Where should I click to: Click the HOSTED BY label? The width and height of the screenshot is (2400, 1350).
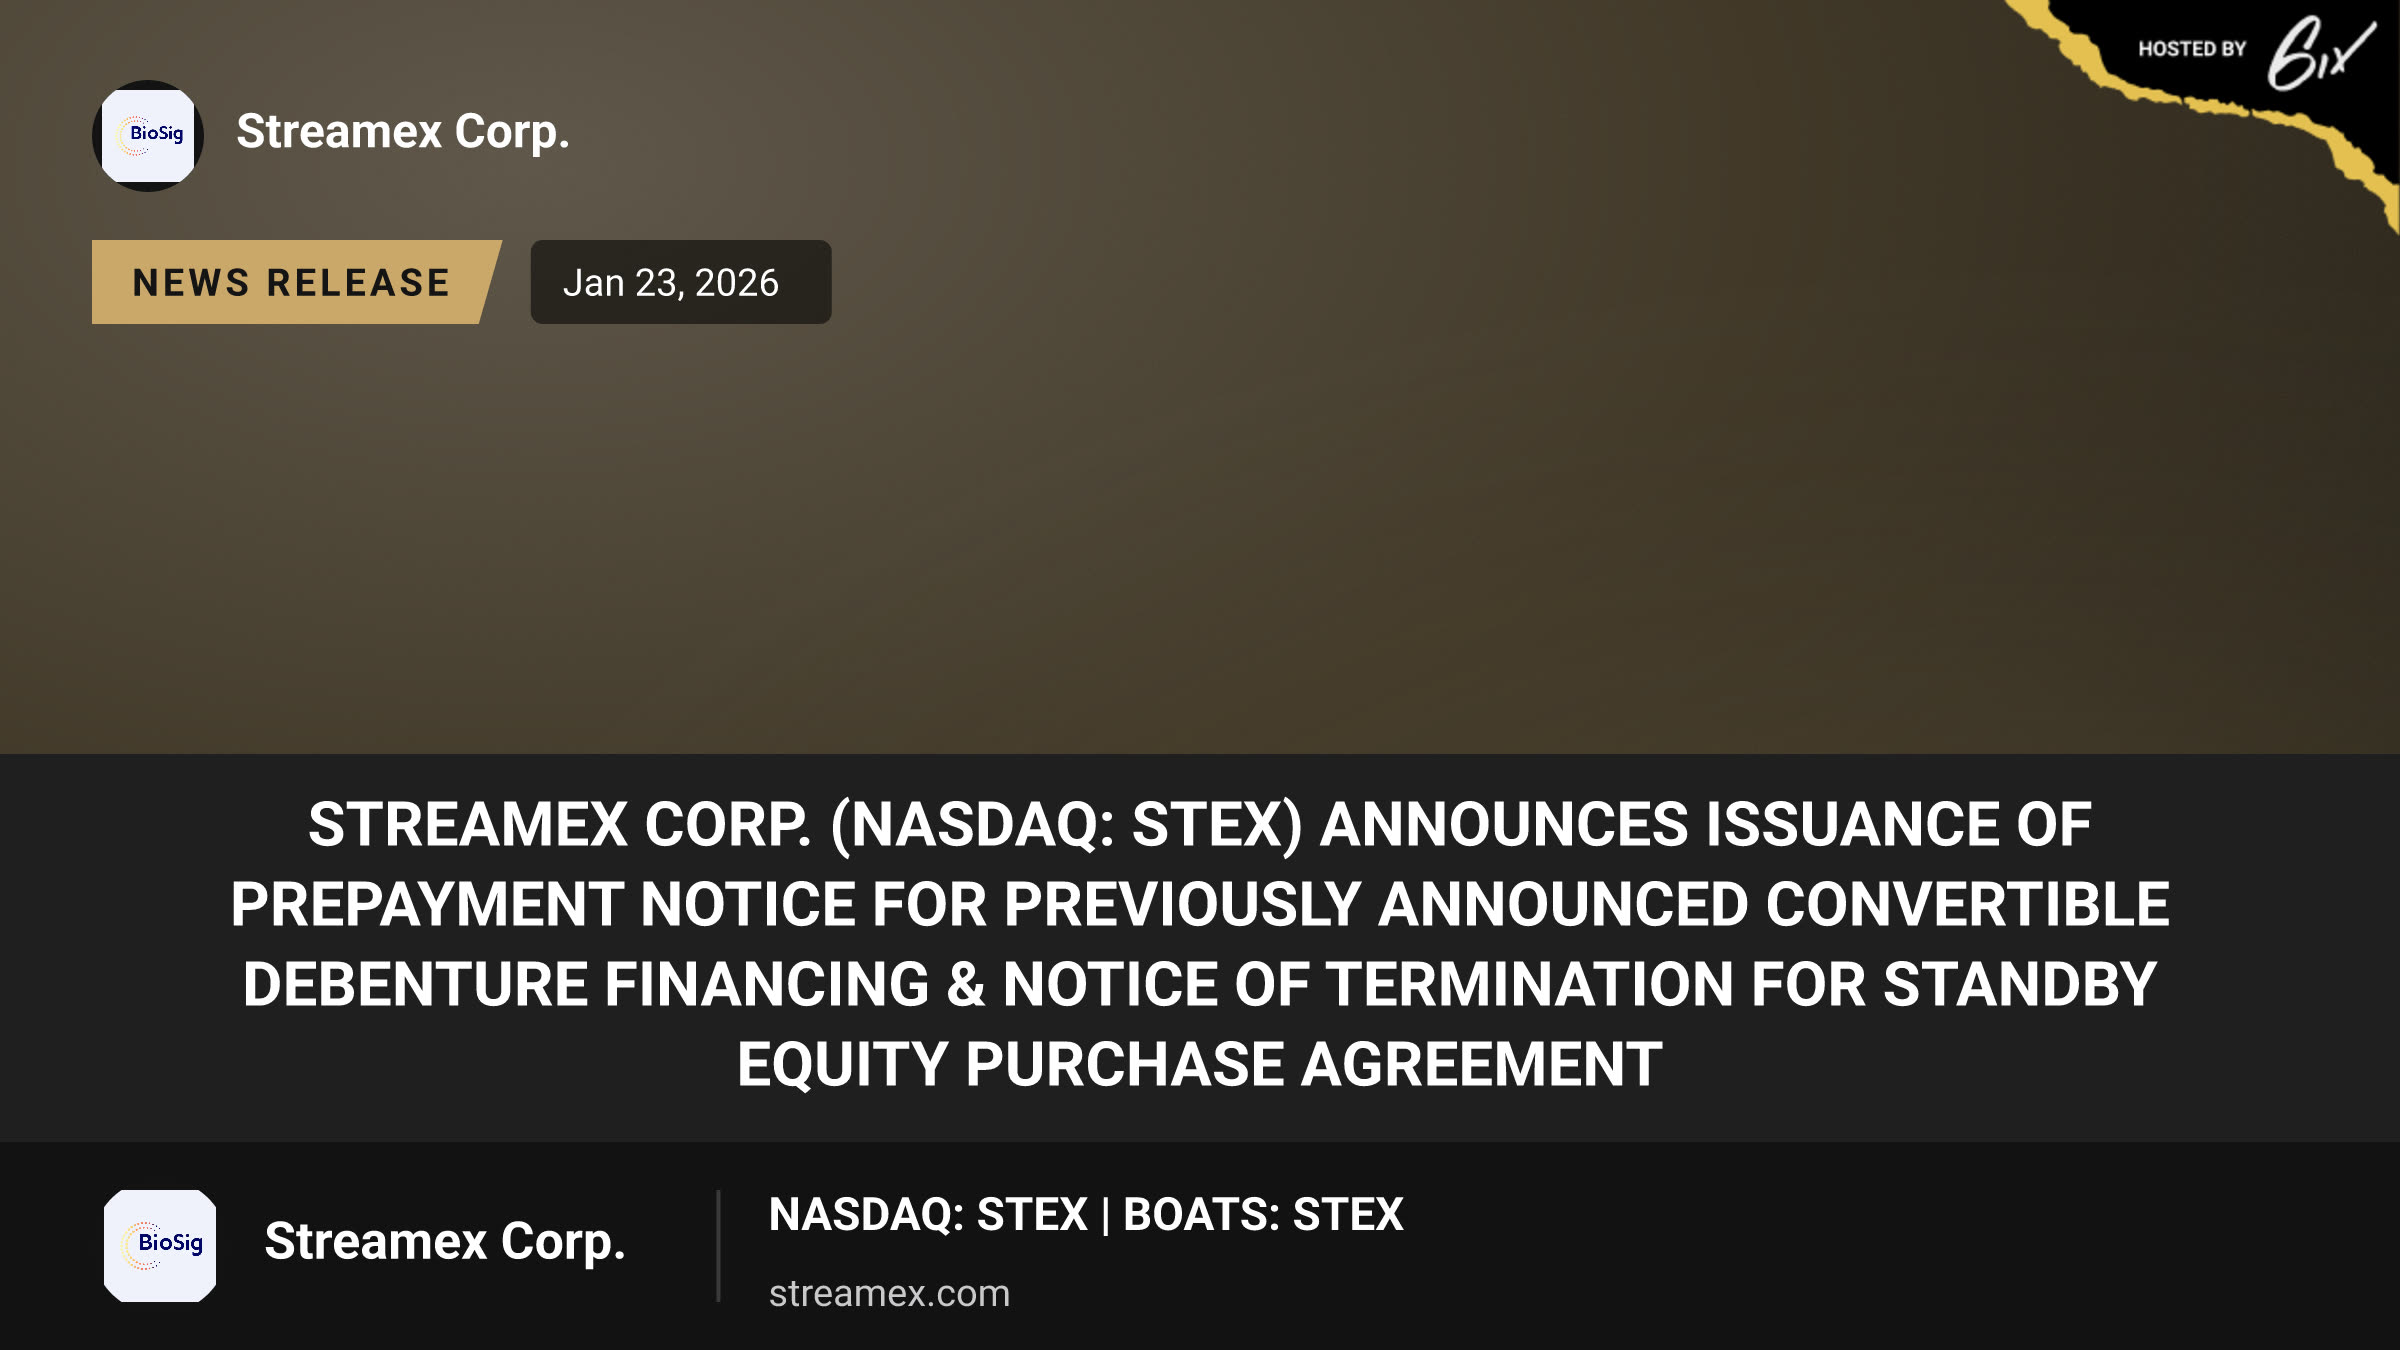2192,49
